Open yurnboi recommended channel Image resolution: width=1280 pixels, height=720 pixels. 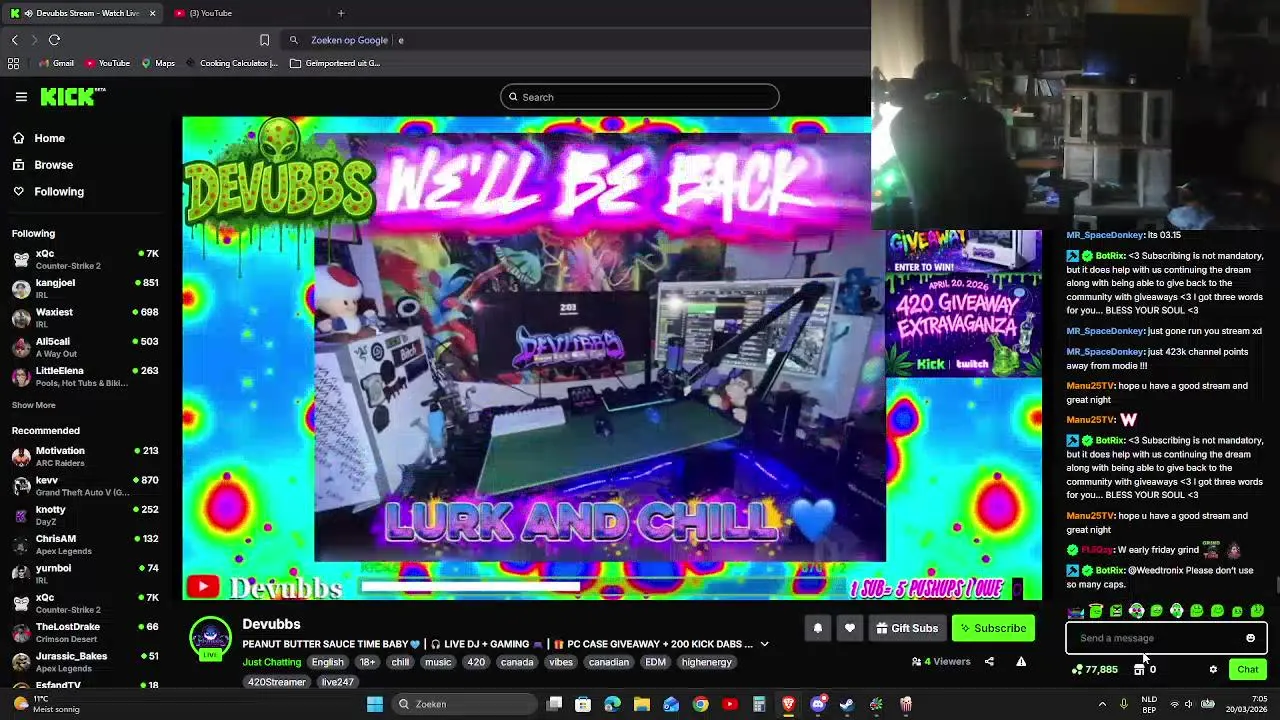coord(85,574)
